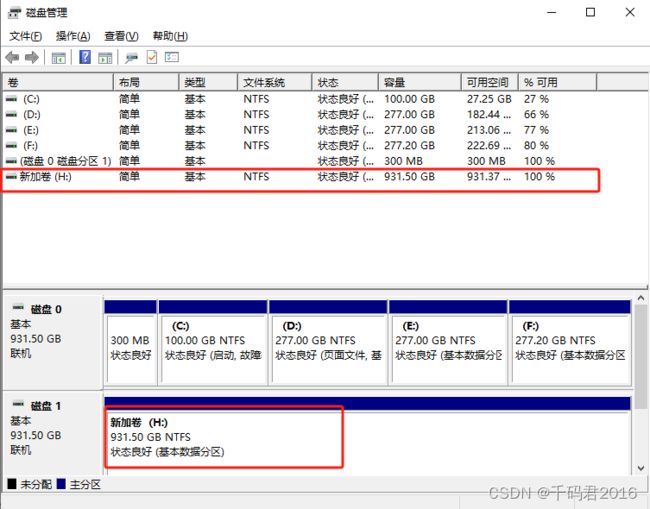Open the 帮助(H) menu
650x509 pixels.
tap(170, 36)
